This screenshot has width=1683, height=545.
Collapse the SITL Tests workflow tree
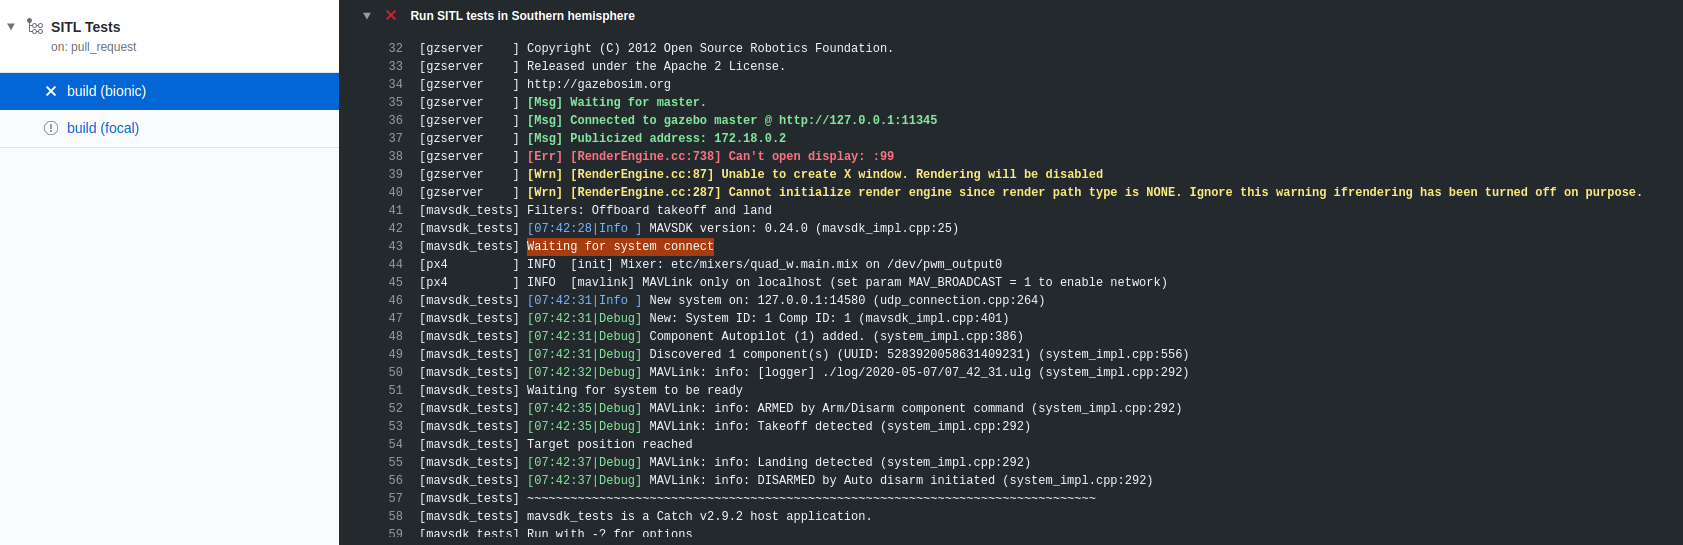(11, 26)
